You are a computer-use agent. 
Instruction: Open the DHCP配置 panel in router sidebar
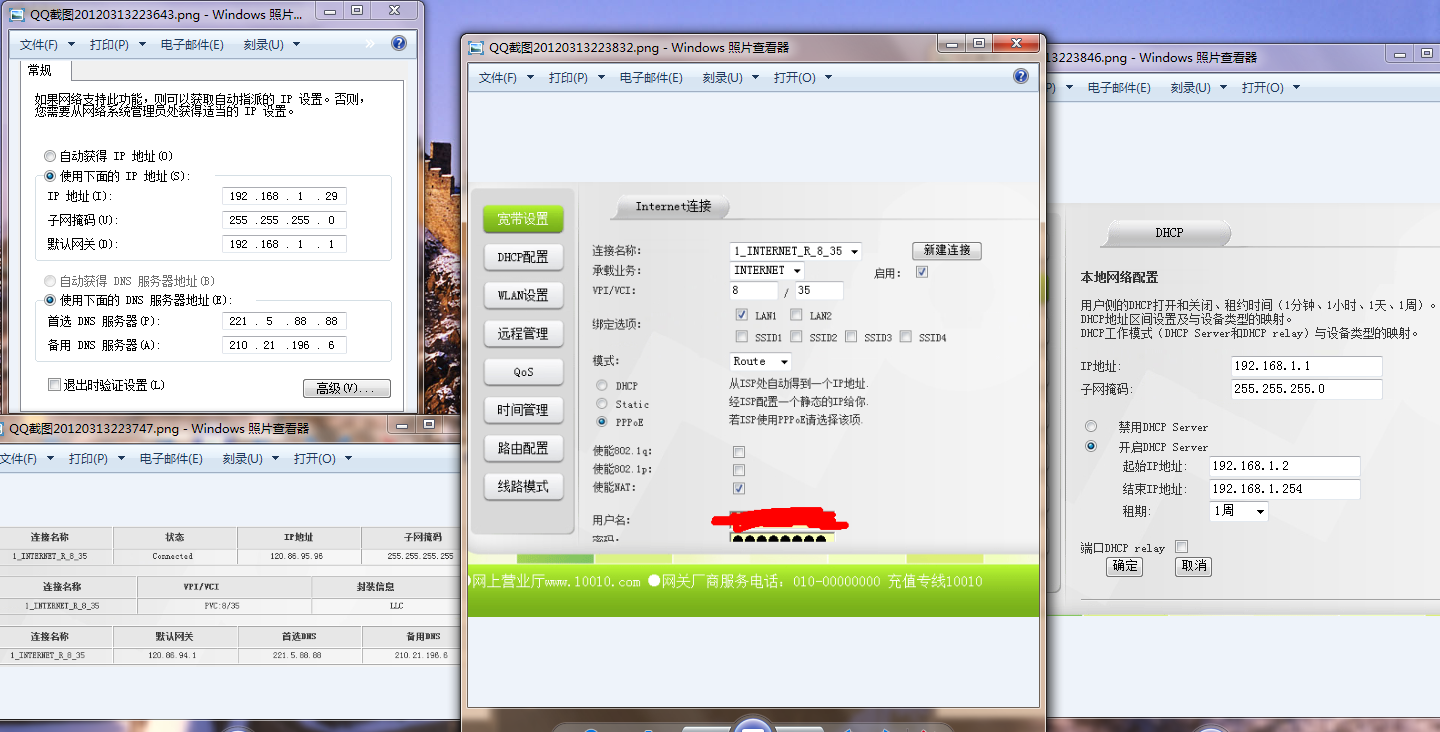523,257
